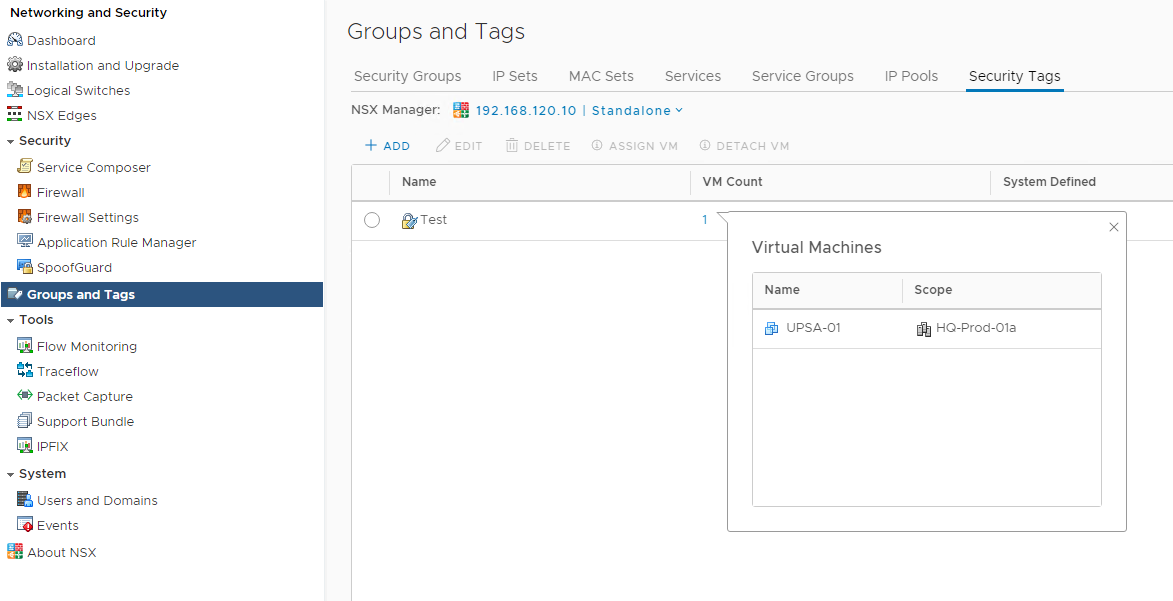The image size is (1173, 601).
Task: Click the NSX Edges icon
Action: coord(15,115)
